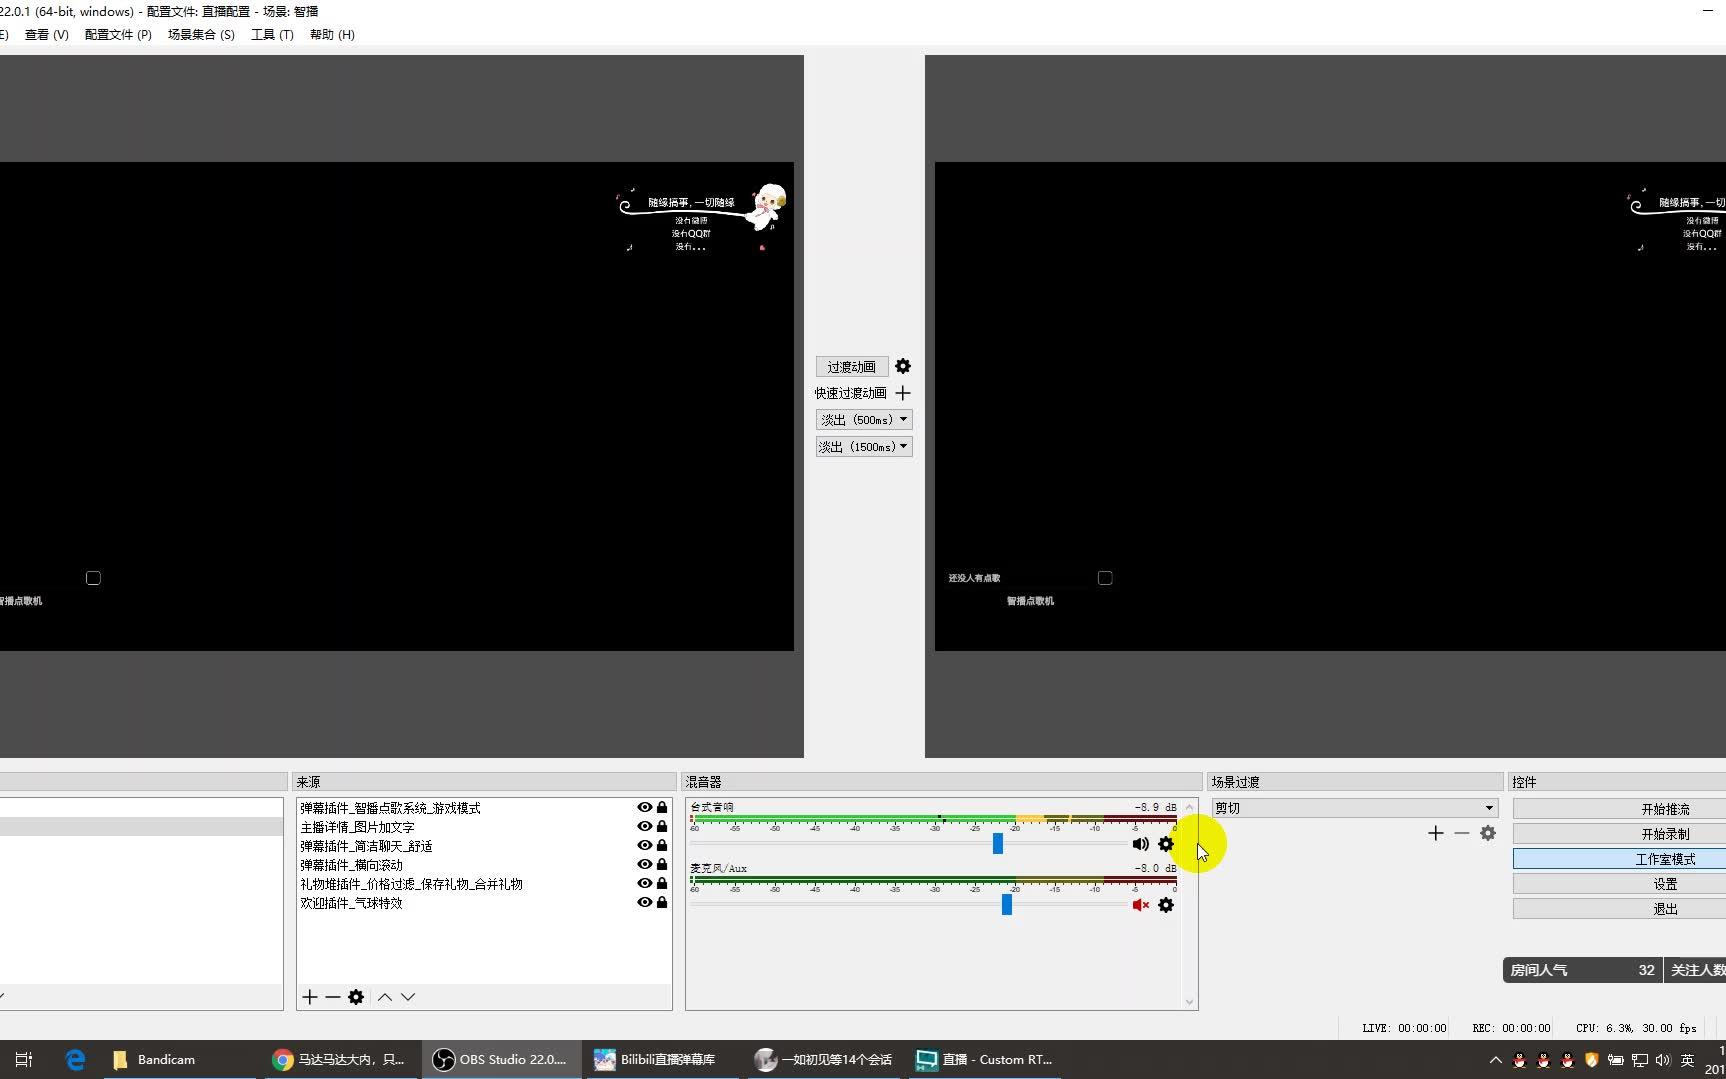The width and height of the screenshot is (1726, 1079).
Task: Move the source down with the down arrow
Action: (408, 997)
